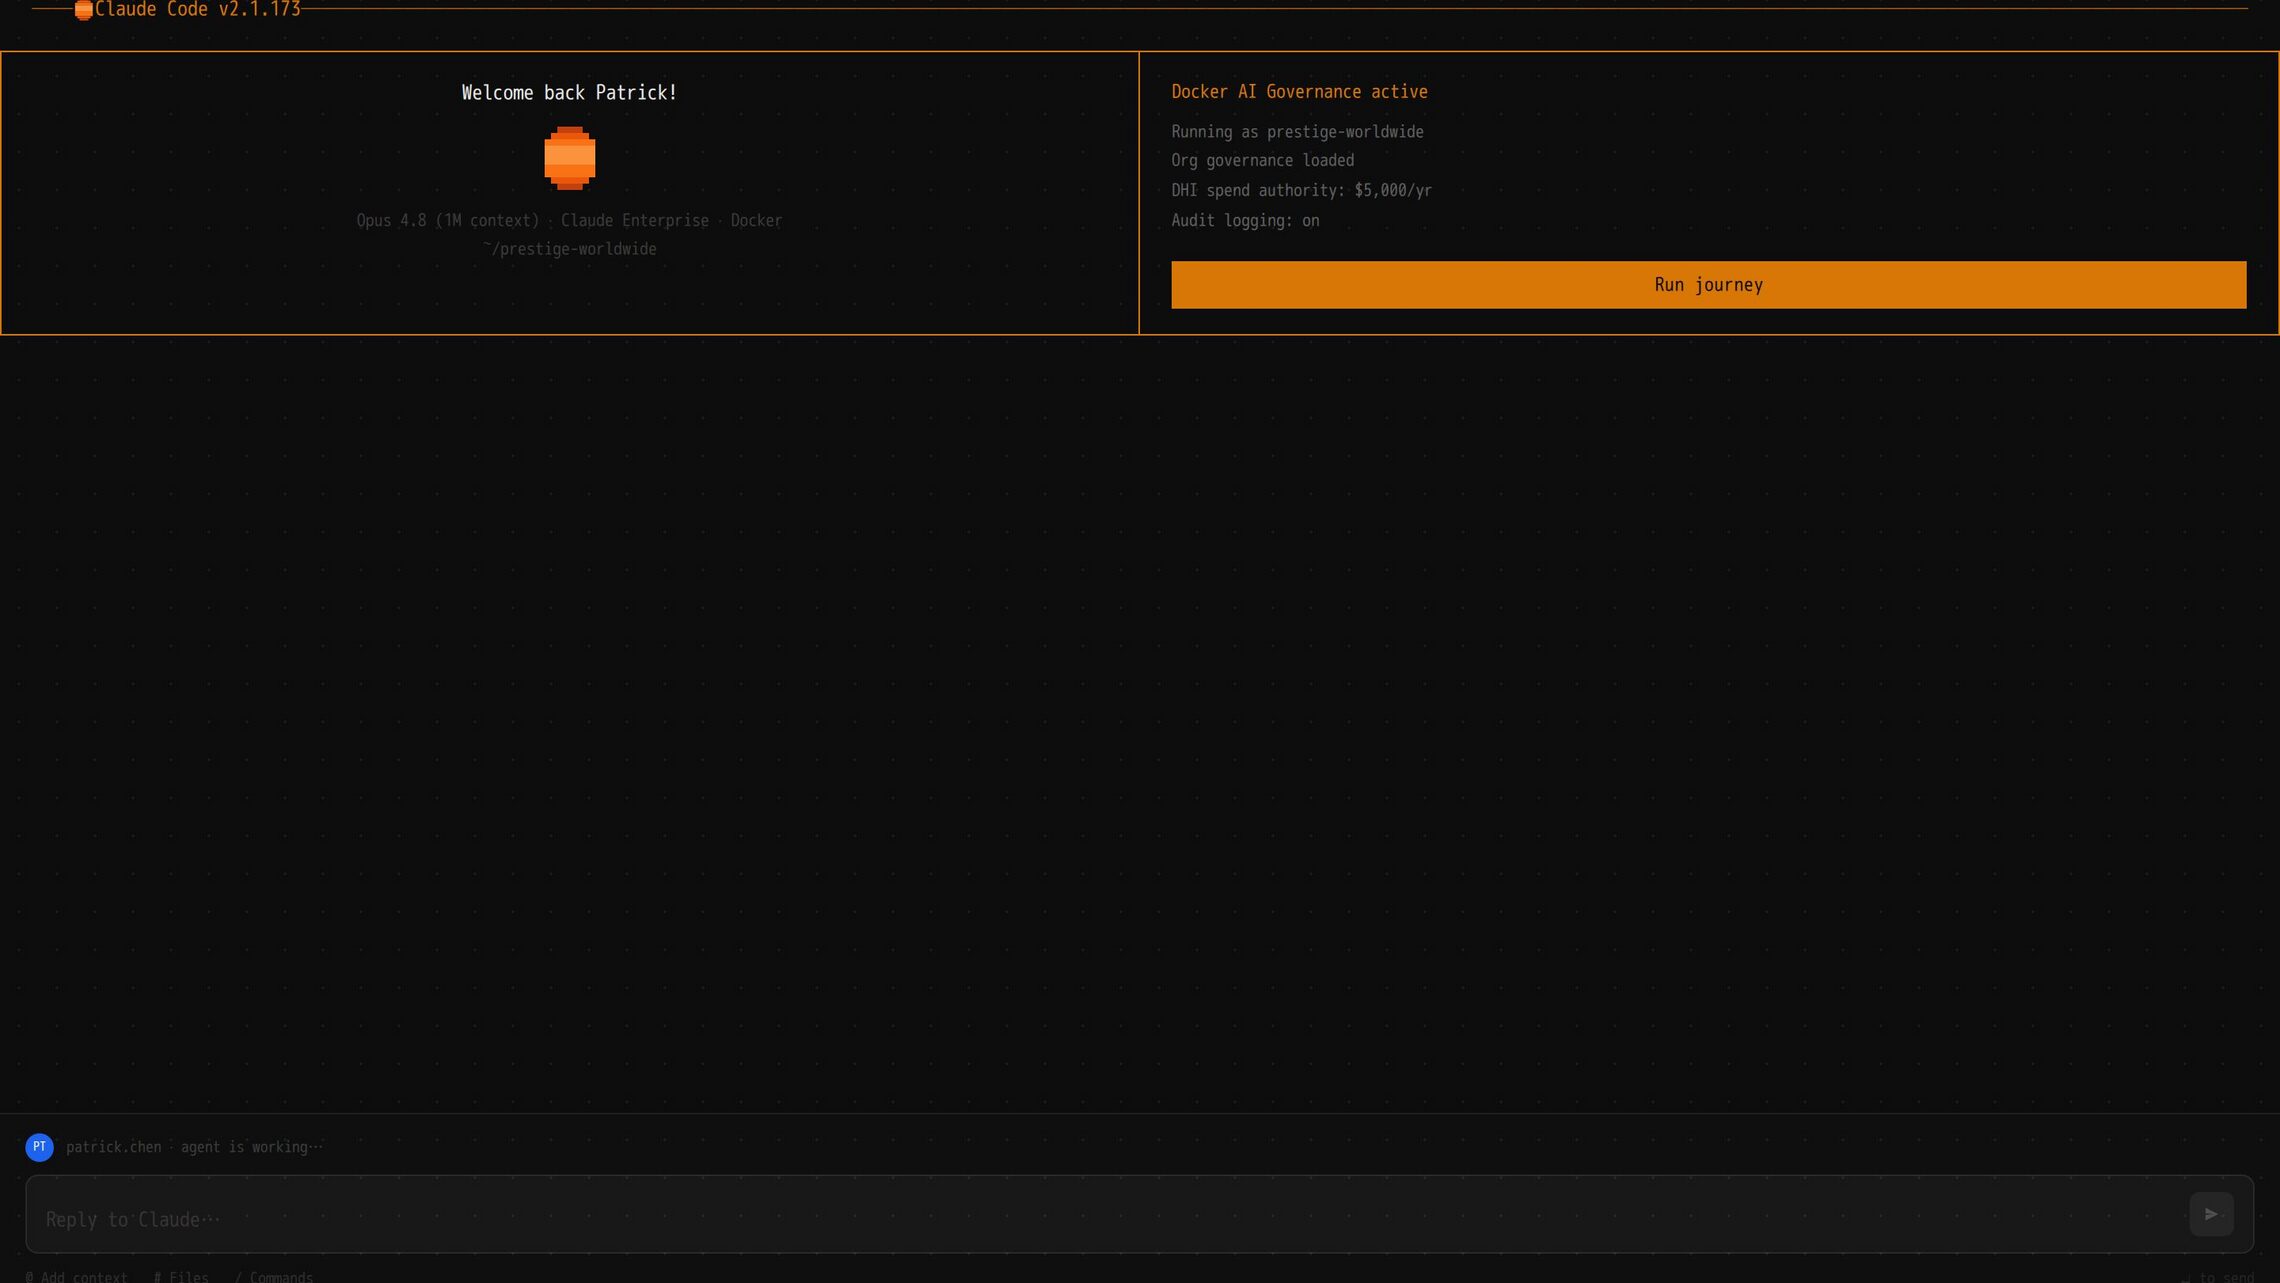Open the / Commands shortcut
2280x1283 pixels.
pyautogui.click(x=274, y=1277)
